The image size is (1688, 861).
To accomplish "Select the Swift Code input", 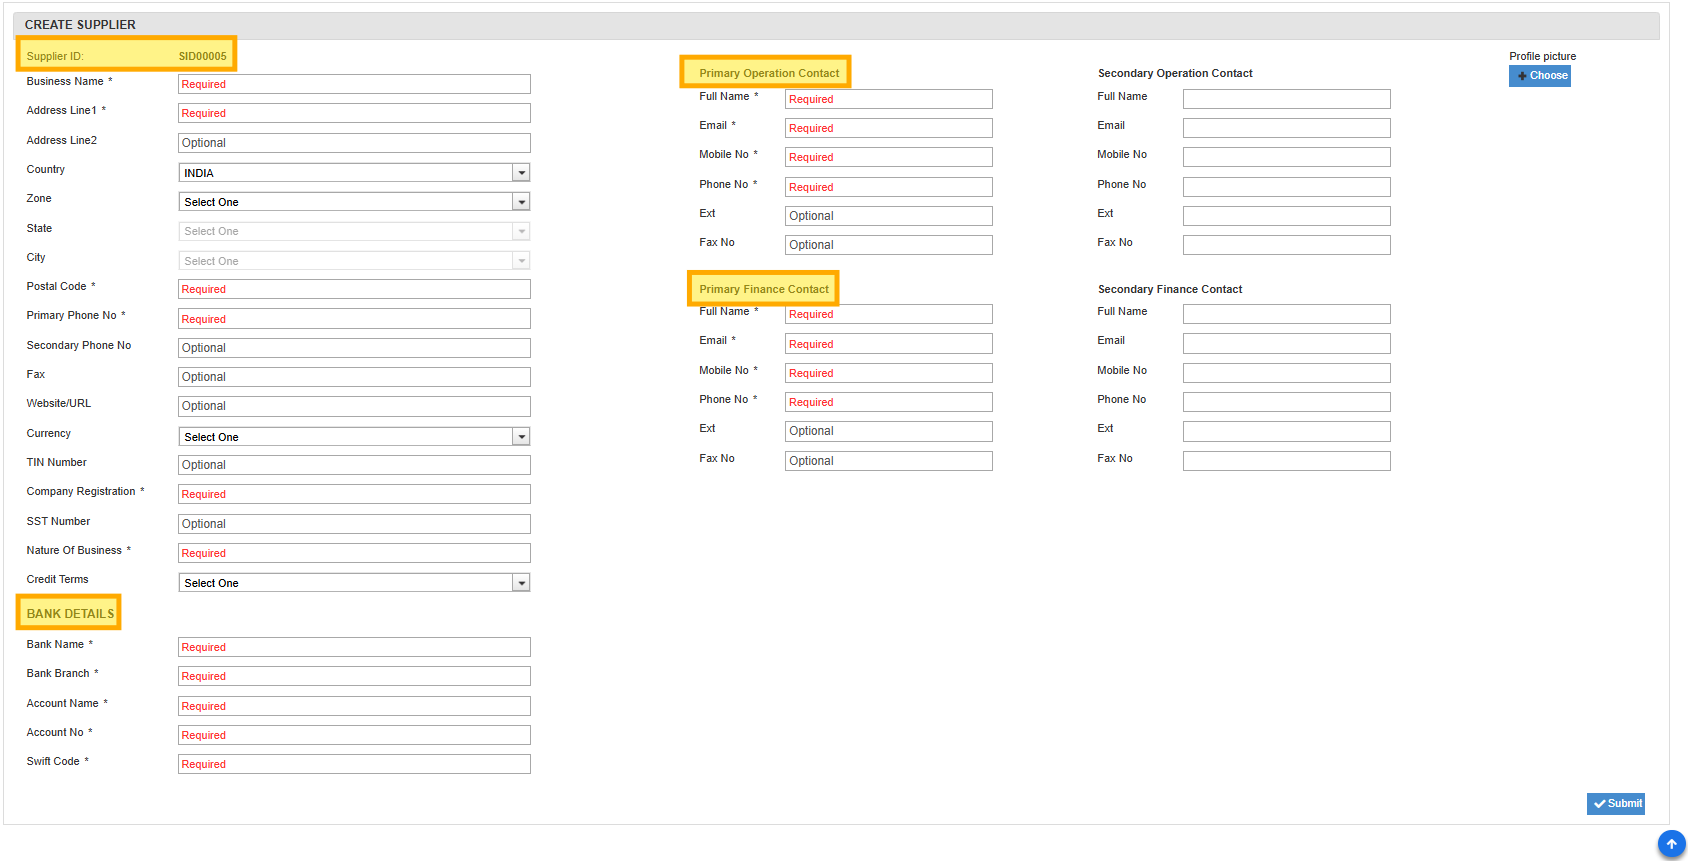I will (x=354, y=764).
